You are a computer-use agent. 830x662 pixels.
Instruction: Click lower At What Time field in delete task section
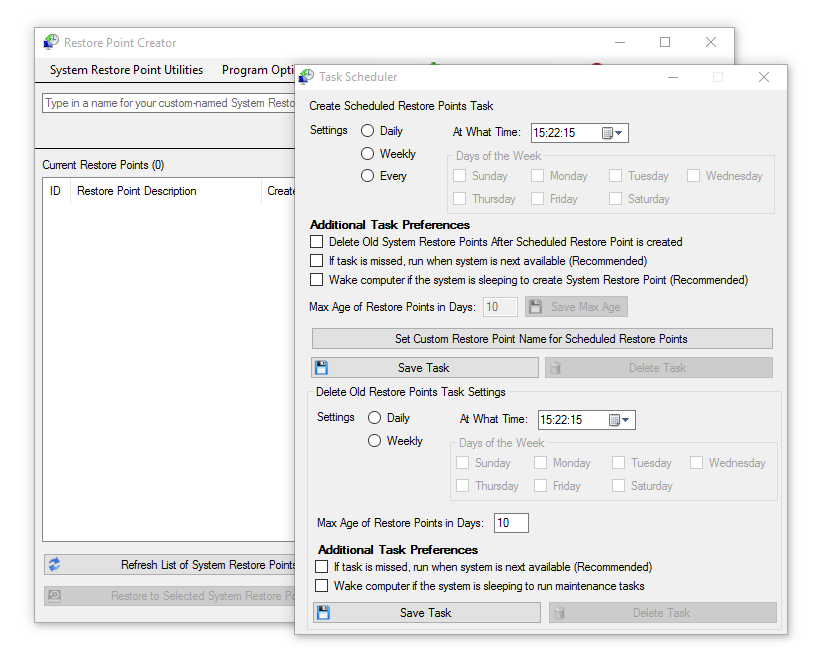pos(587,420)
